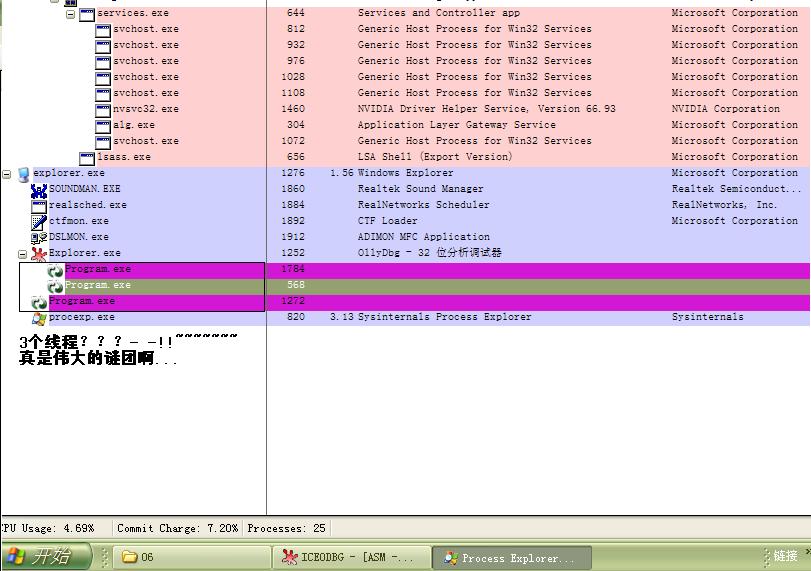Click the SOUNDMAN.EXE blue Realtek icon
Screen dimensions: 811x571
coord(39,190)
